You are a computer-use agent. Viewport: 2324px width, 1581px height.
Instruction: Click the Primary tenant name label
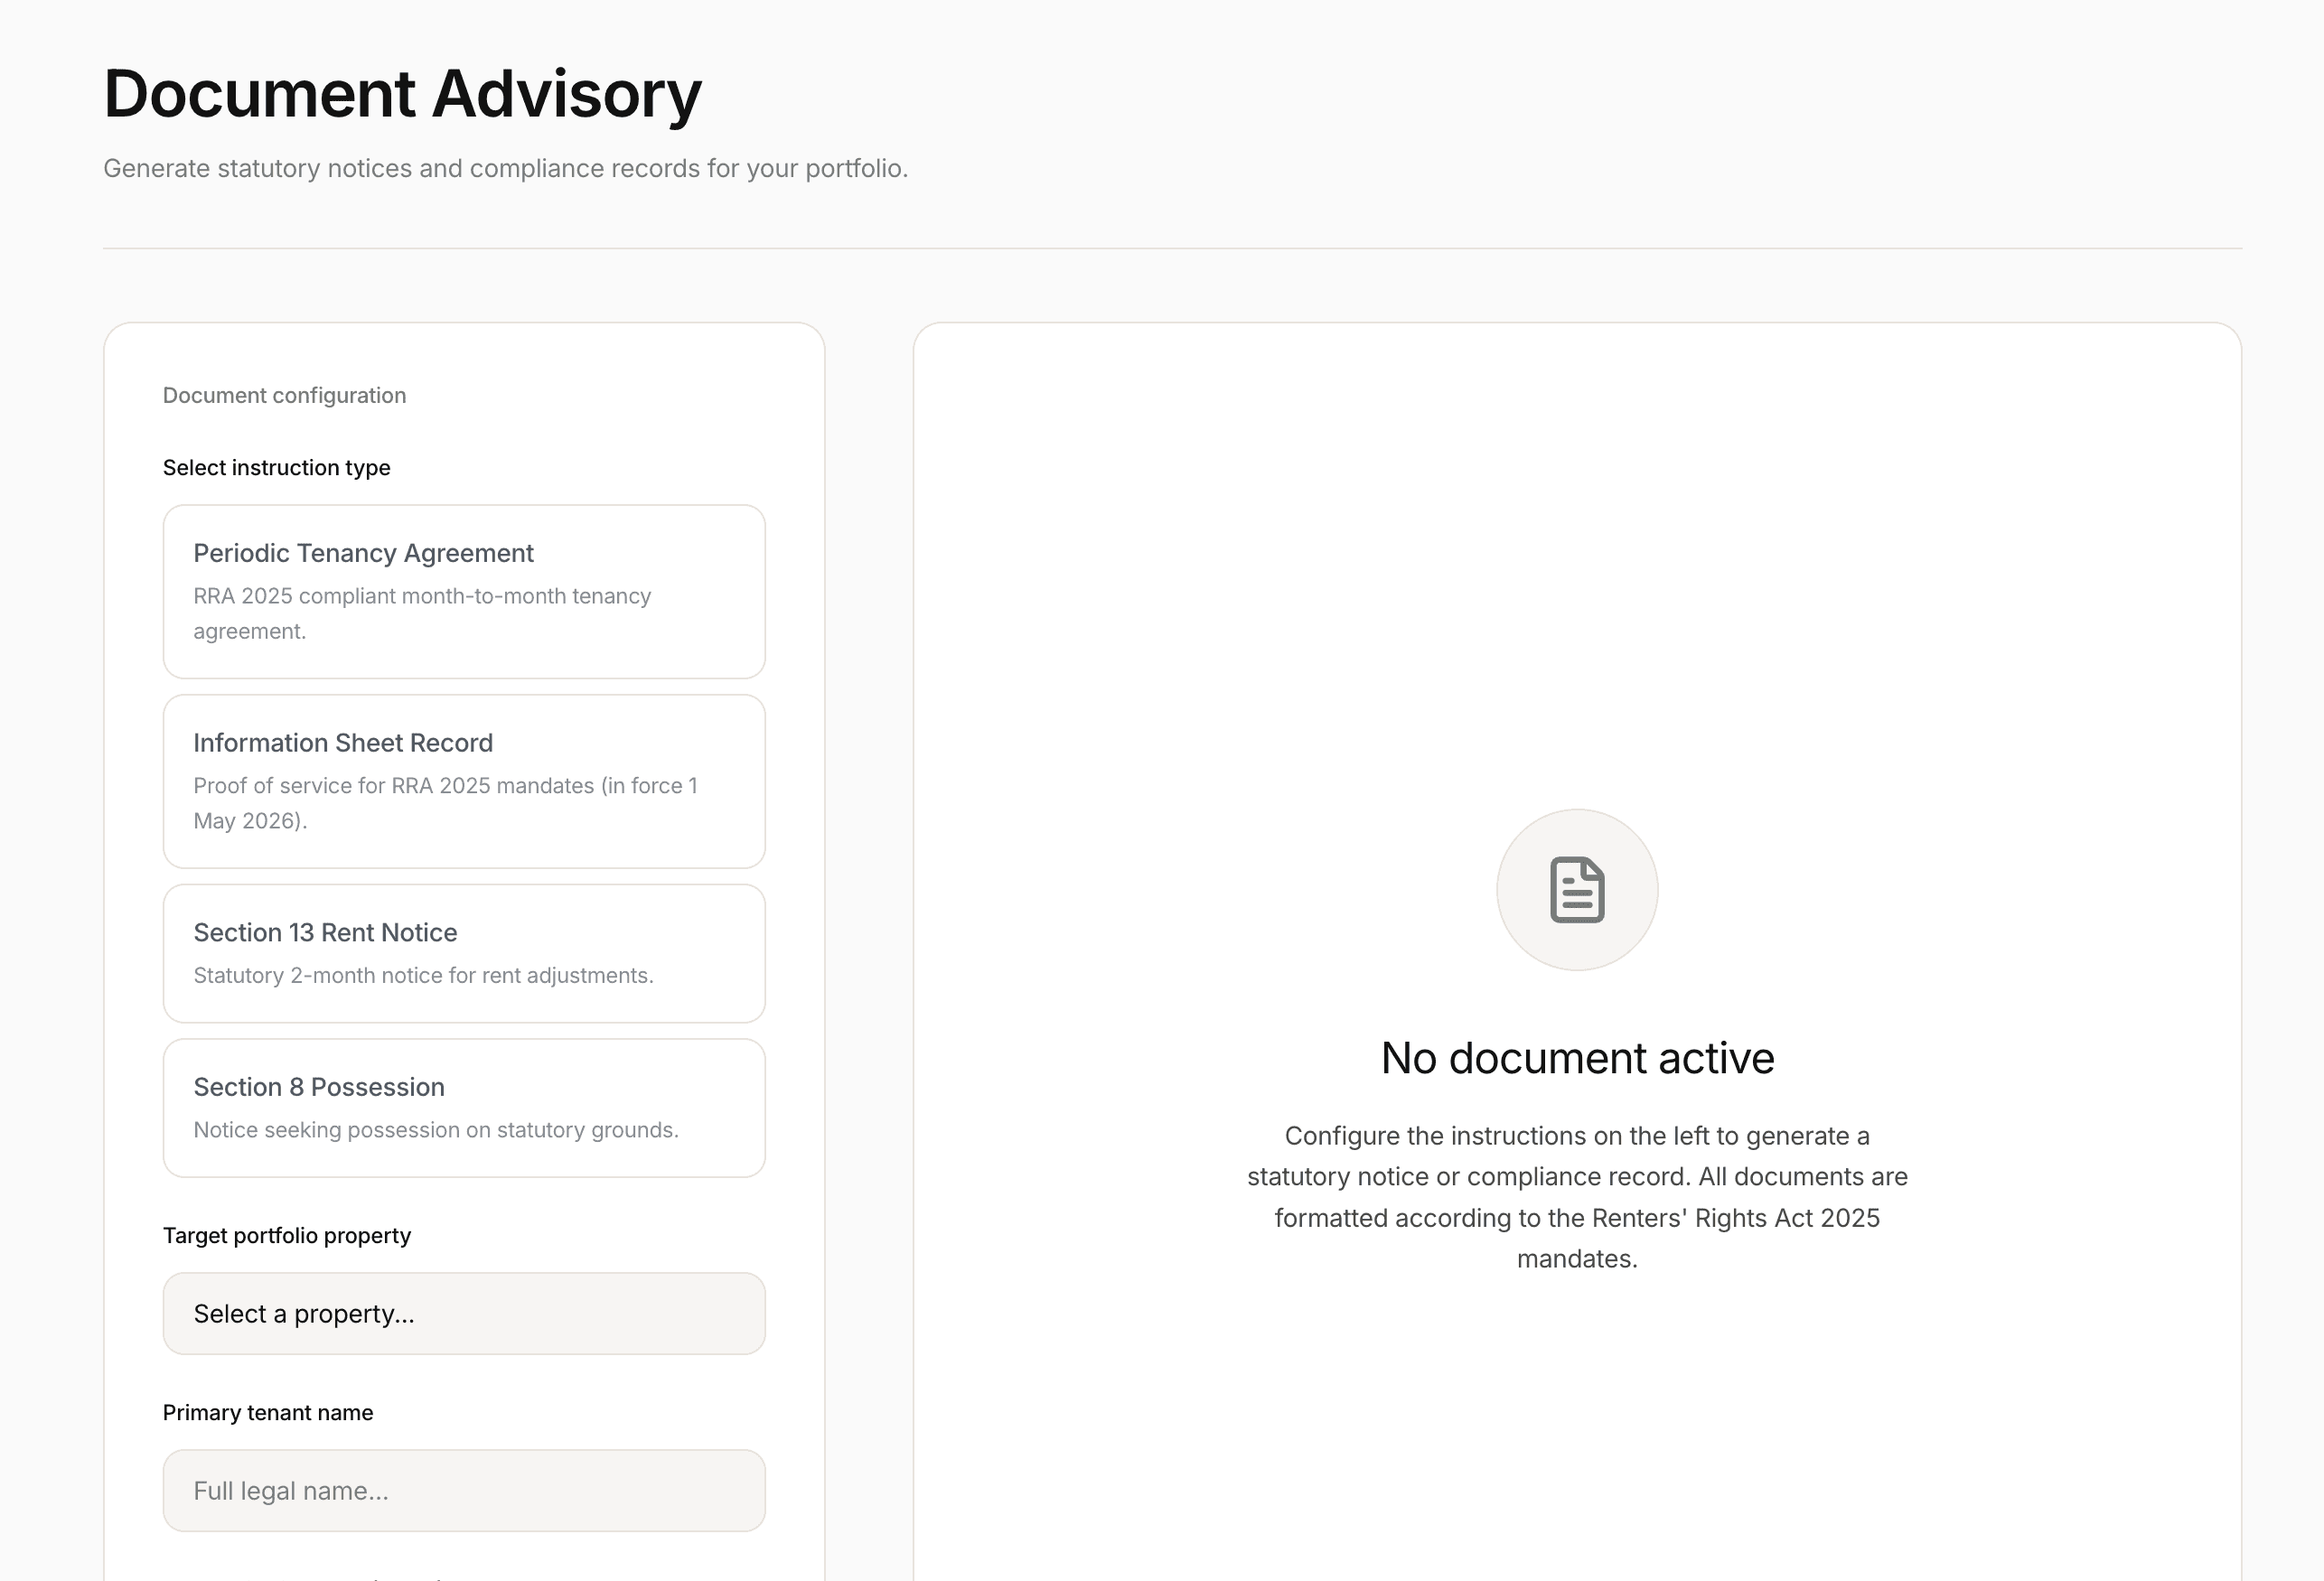pos(268,1413)
